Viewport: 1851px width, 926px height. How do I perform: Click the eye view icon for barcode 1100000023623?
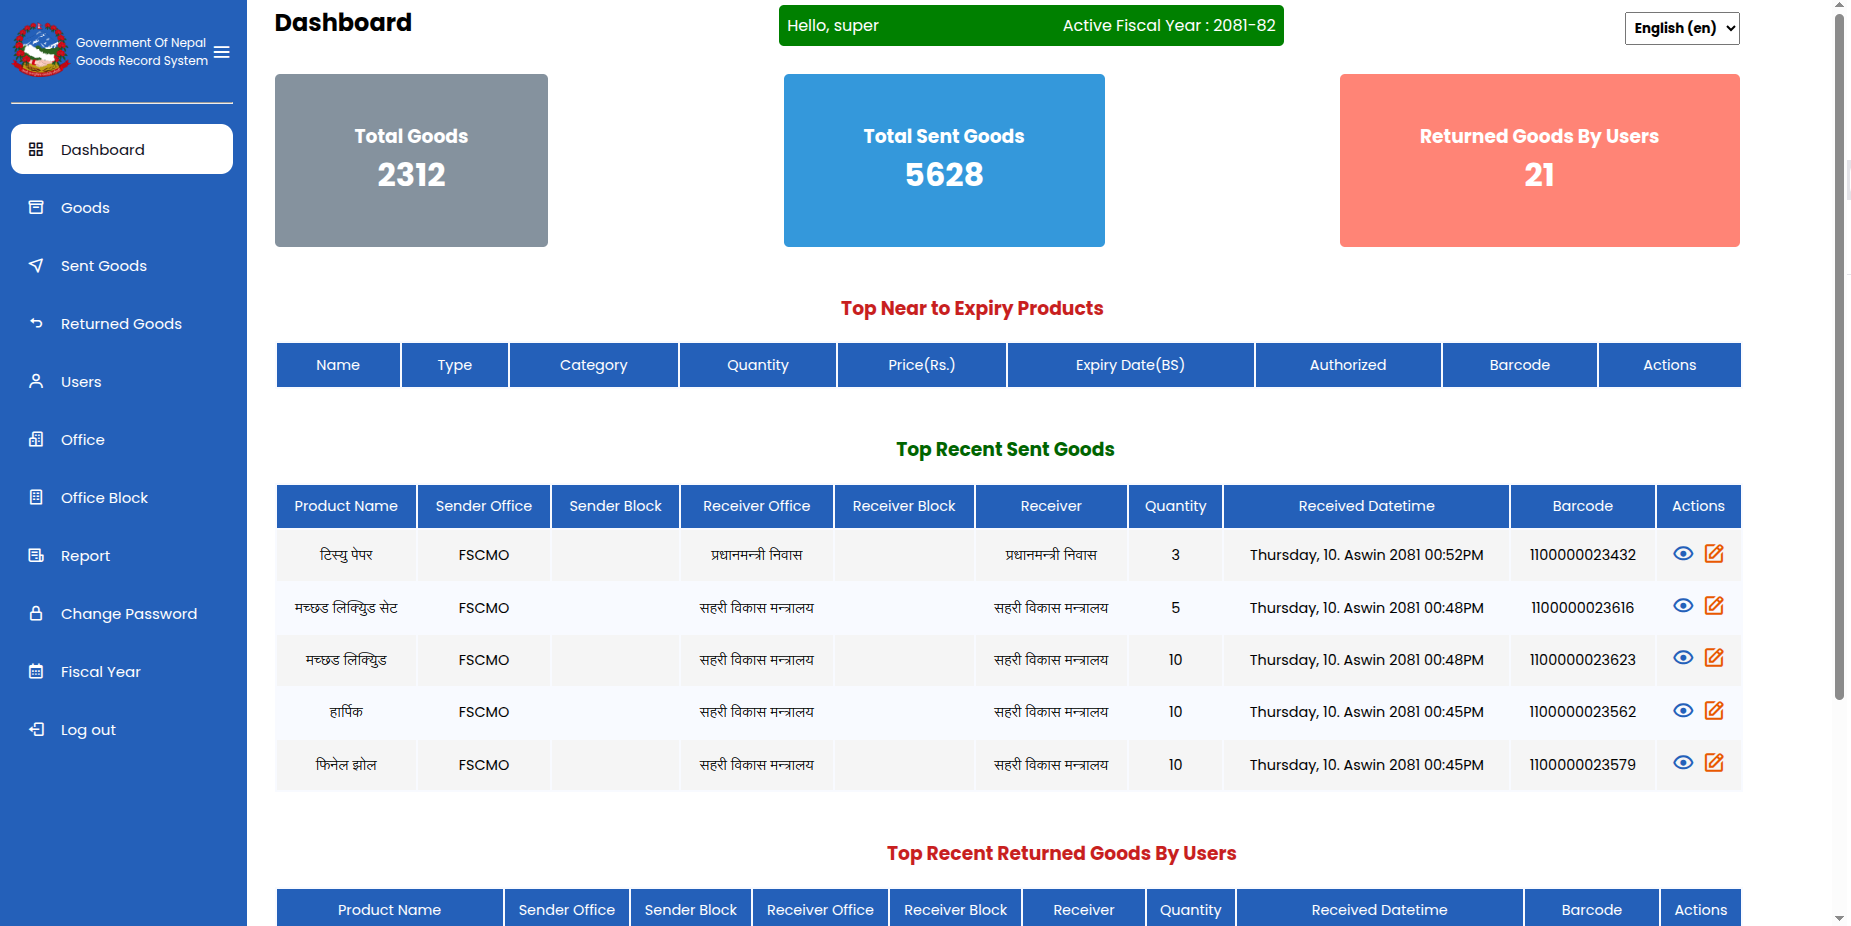coord(1683,658)
